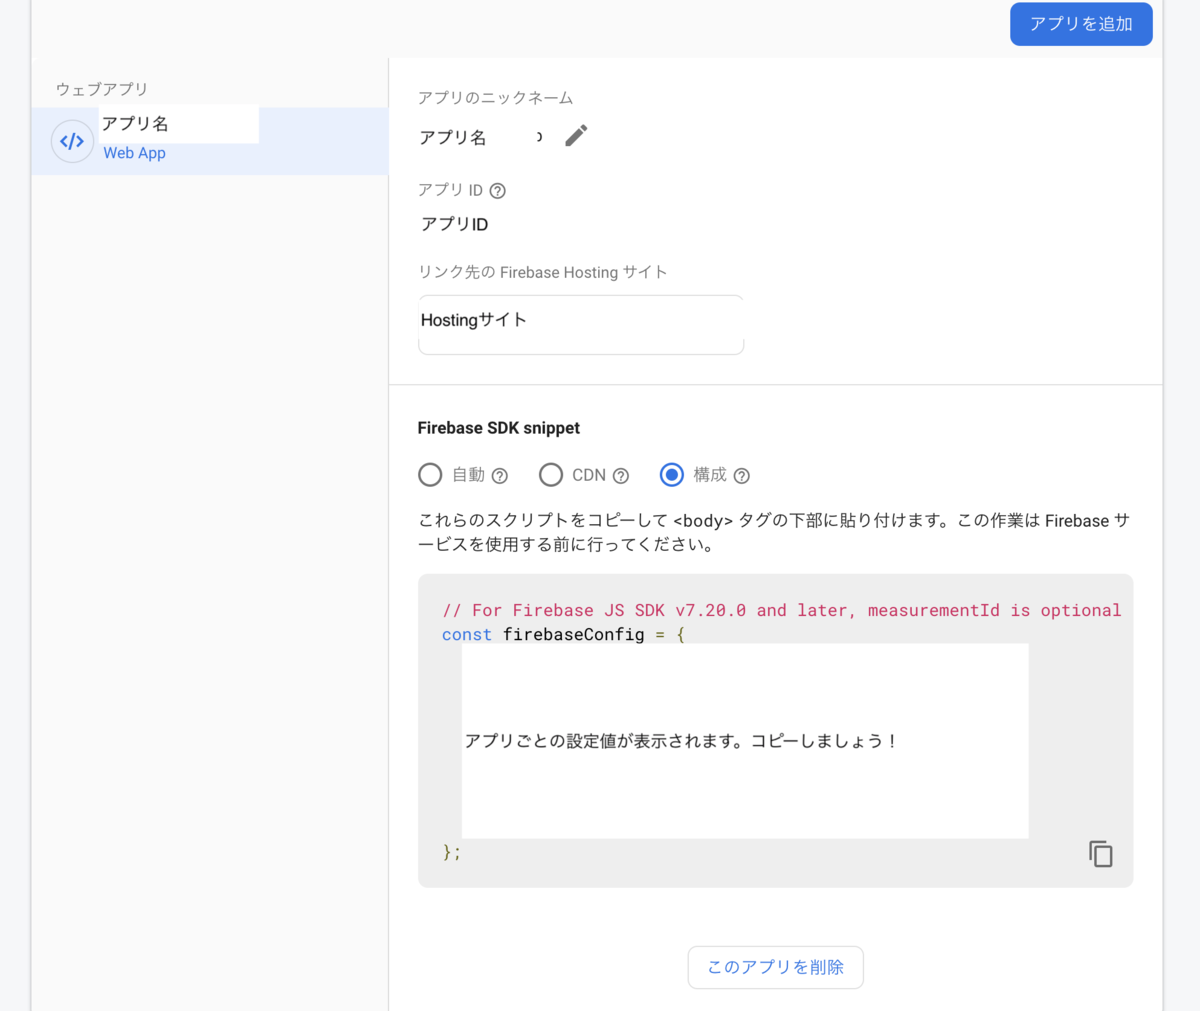This screenshot has width=1200, height=1011.
Task: Click the リンク先の Firebase Hosting サイト label
Action: pos(543,272)
